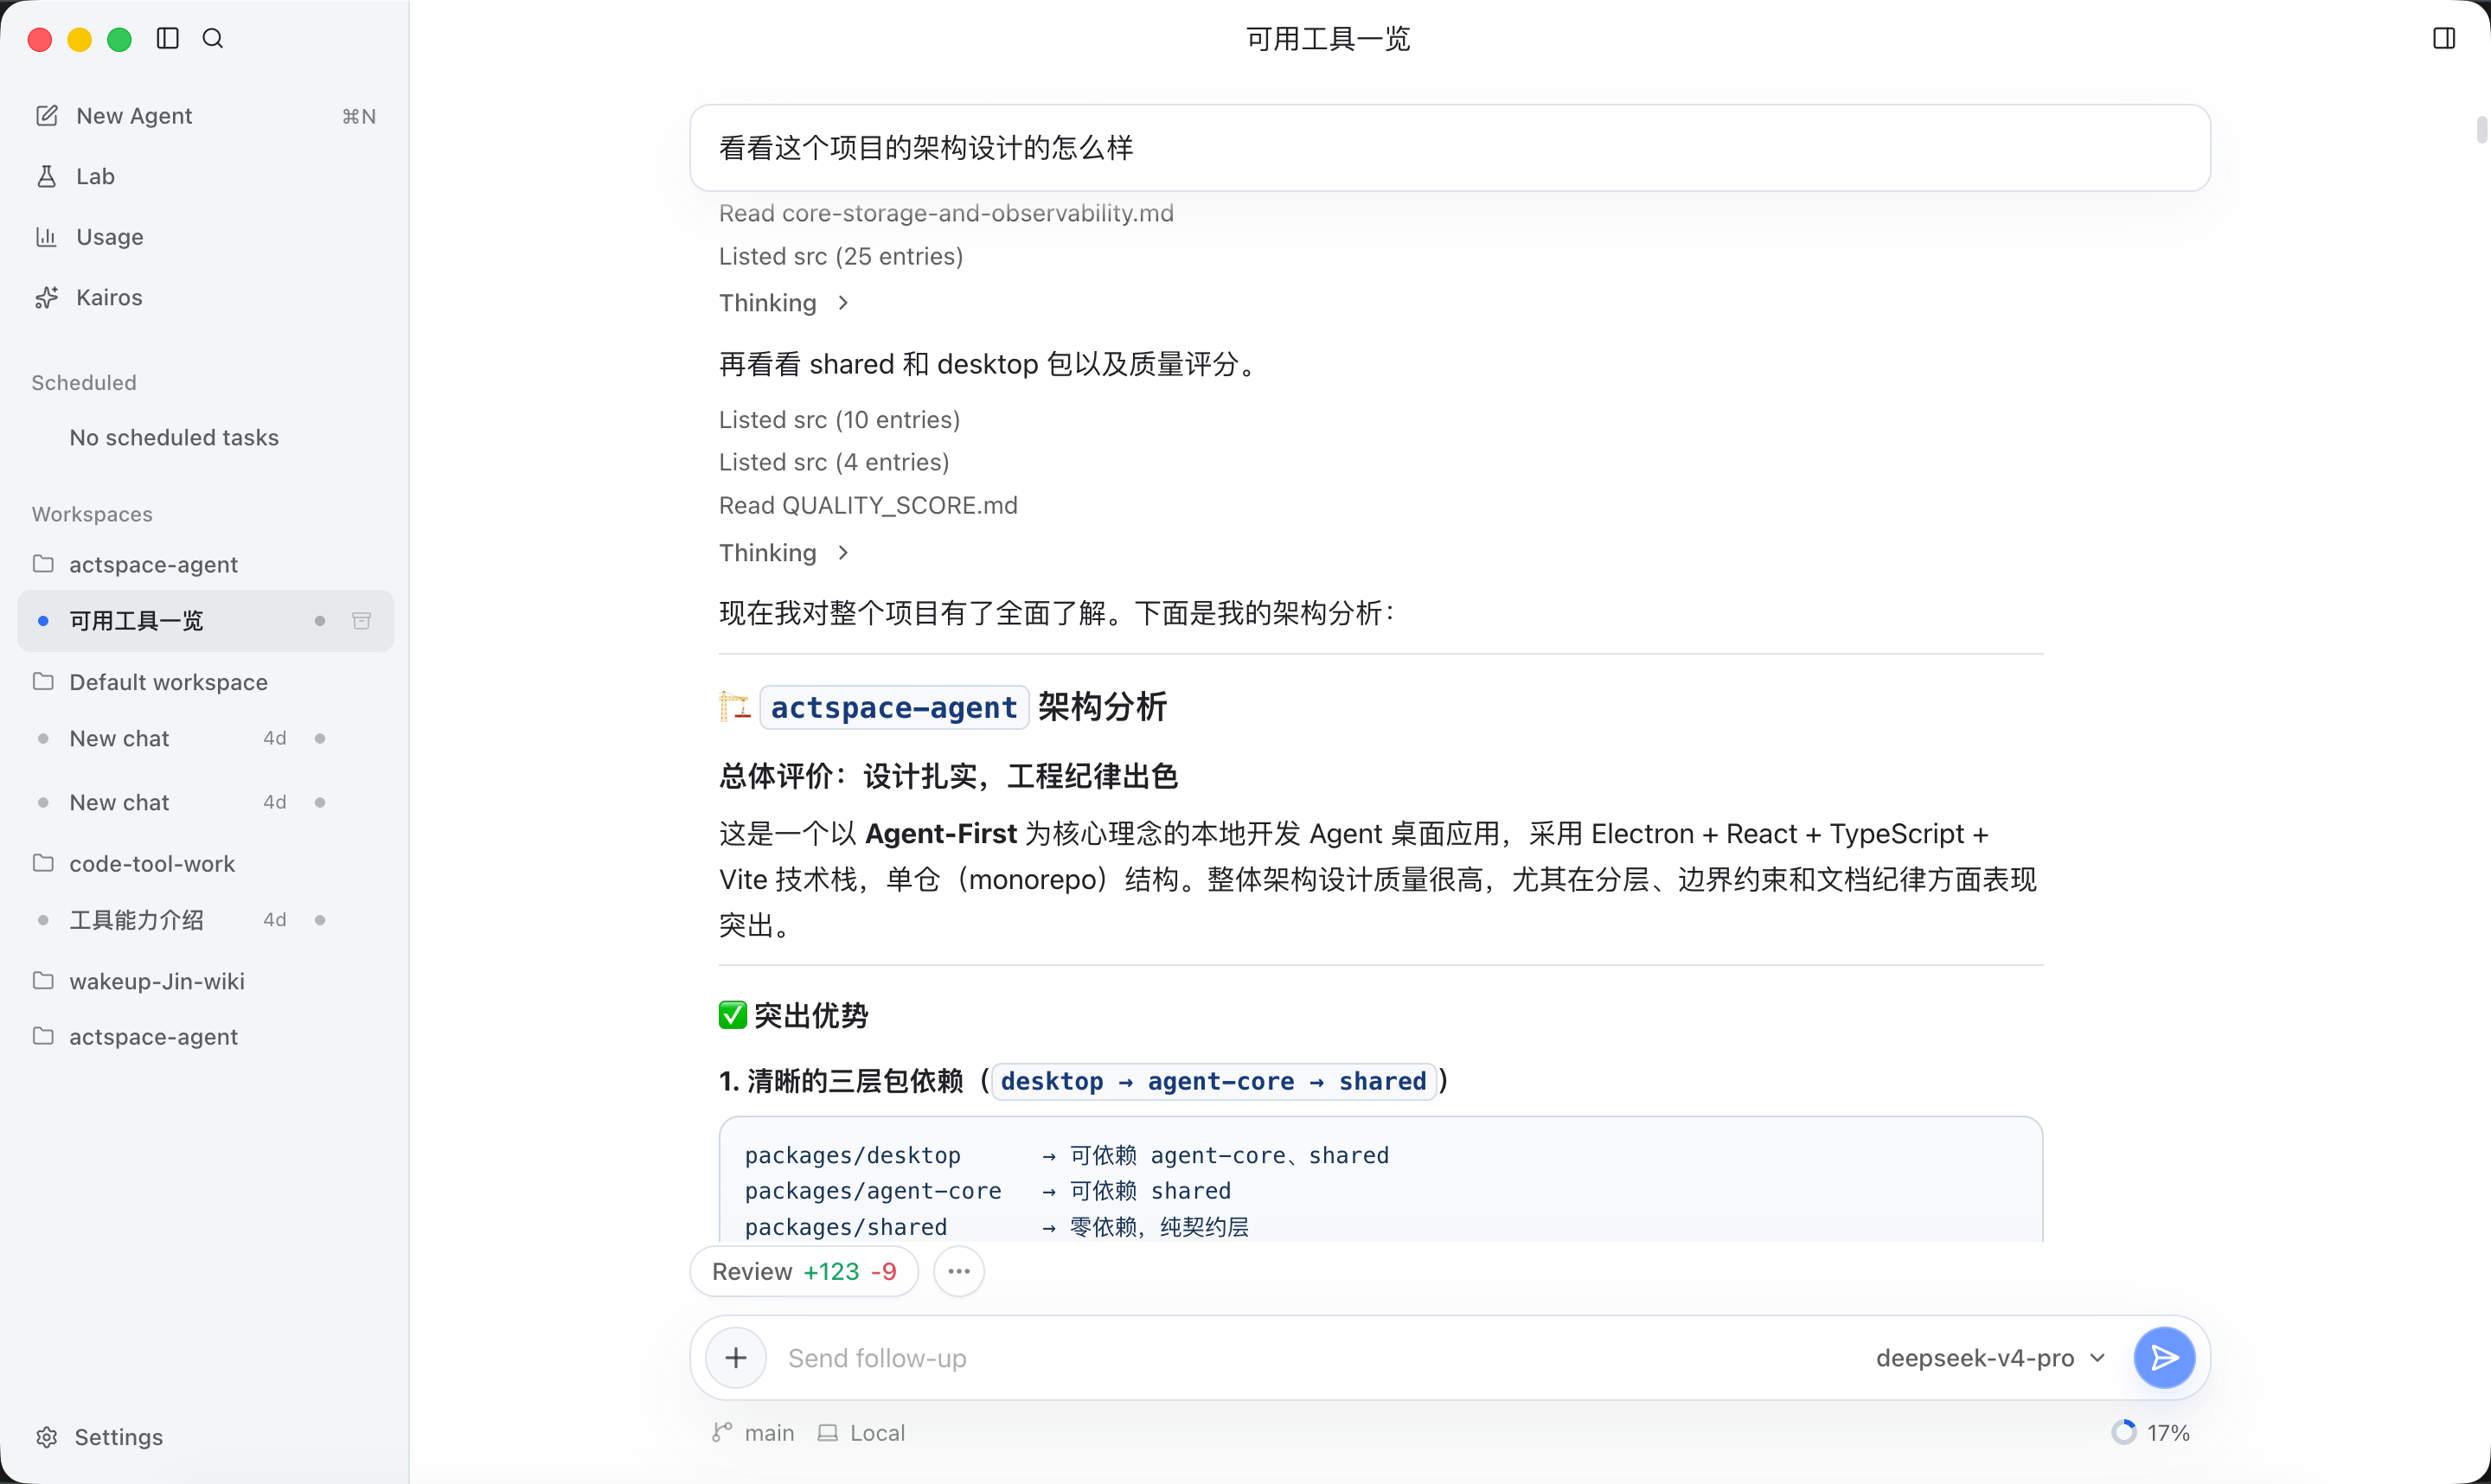Open the deepseek-v4-pro model dropdown

click(x=1990, y=1358)
